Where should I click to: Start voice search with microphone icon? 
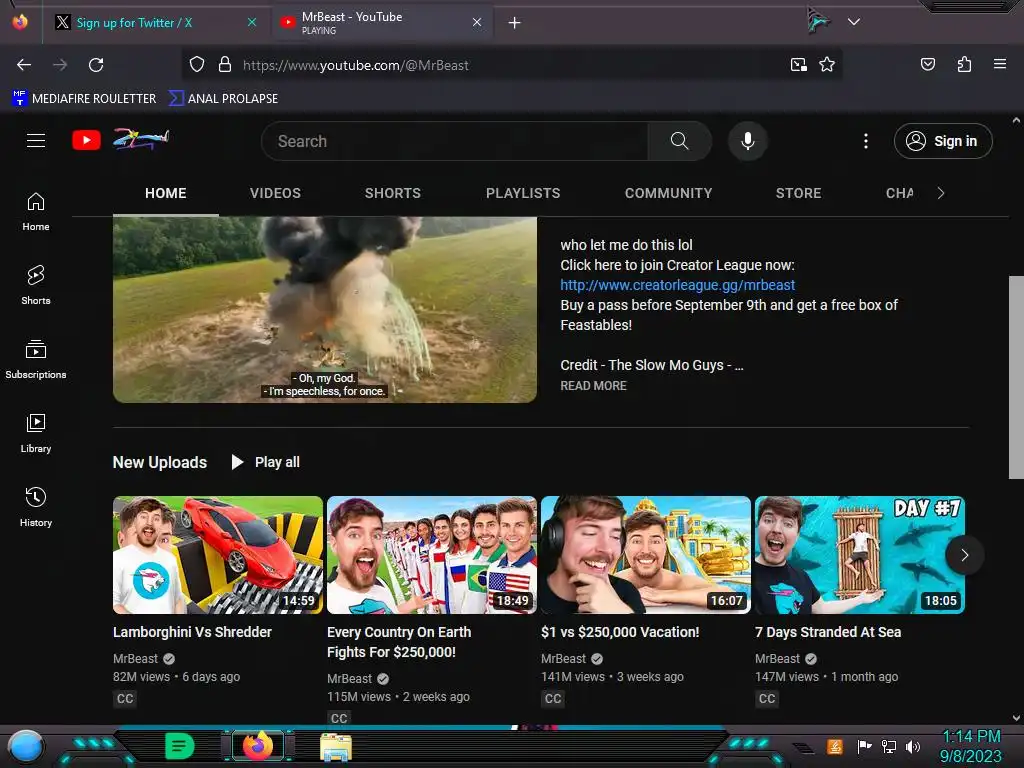[x=748, y=141]
